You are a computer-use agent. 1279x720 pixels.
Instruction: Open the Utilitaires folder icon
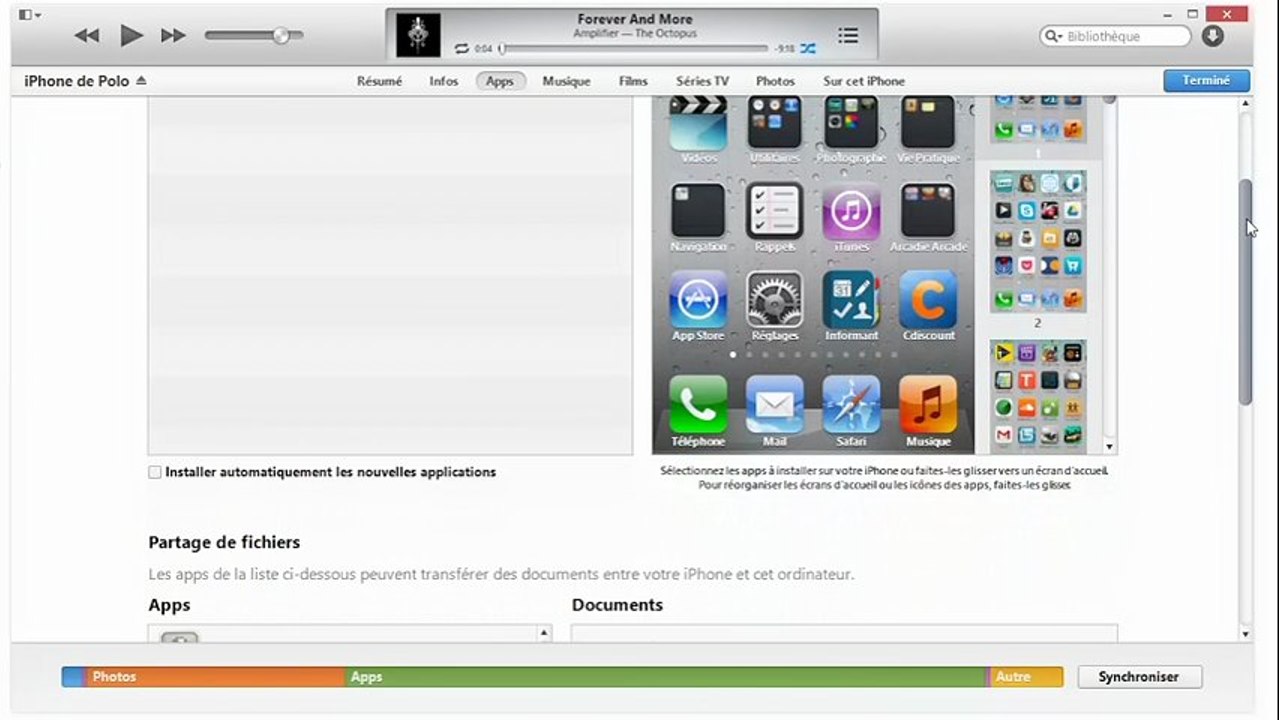pos(774,123)
